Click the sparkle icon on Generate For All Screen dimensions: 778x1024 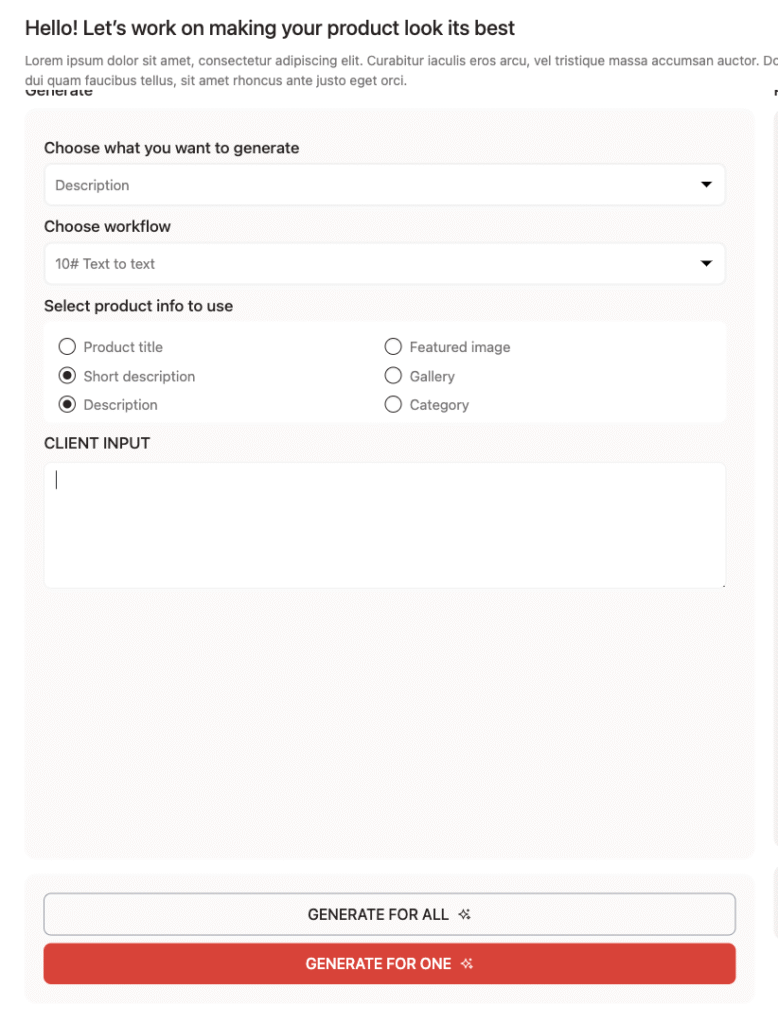(x=464, y=914)
